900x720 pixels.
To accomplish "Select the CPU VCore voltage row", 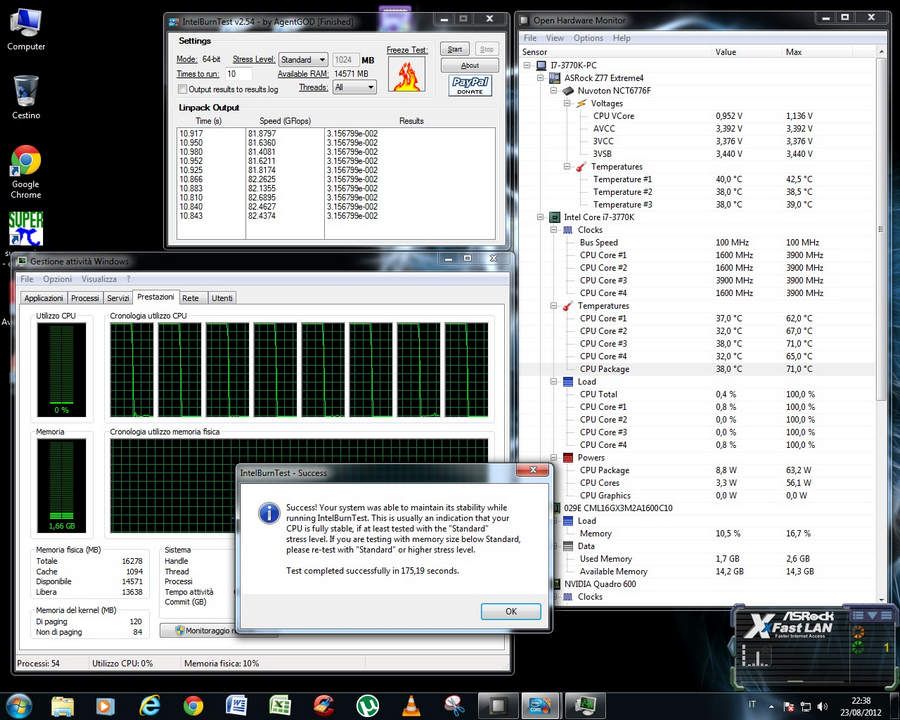I will (x=698, y=116).
